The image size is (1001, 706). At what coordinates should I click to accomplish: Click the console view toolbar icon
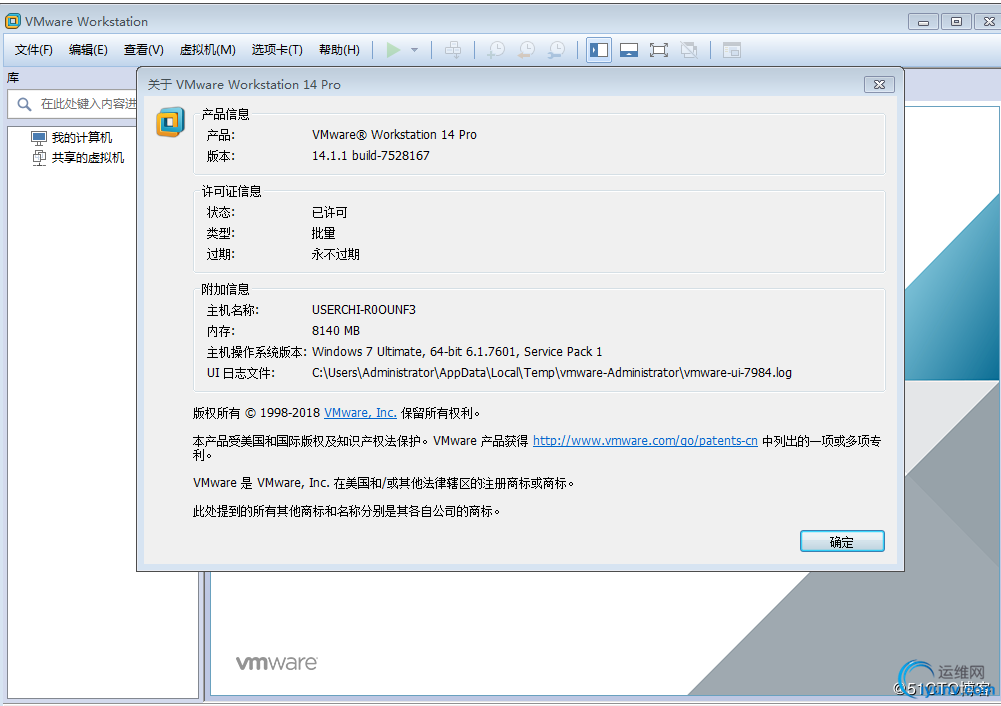pyautogui.click(x=732, y=50)
